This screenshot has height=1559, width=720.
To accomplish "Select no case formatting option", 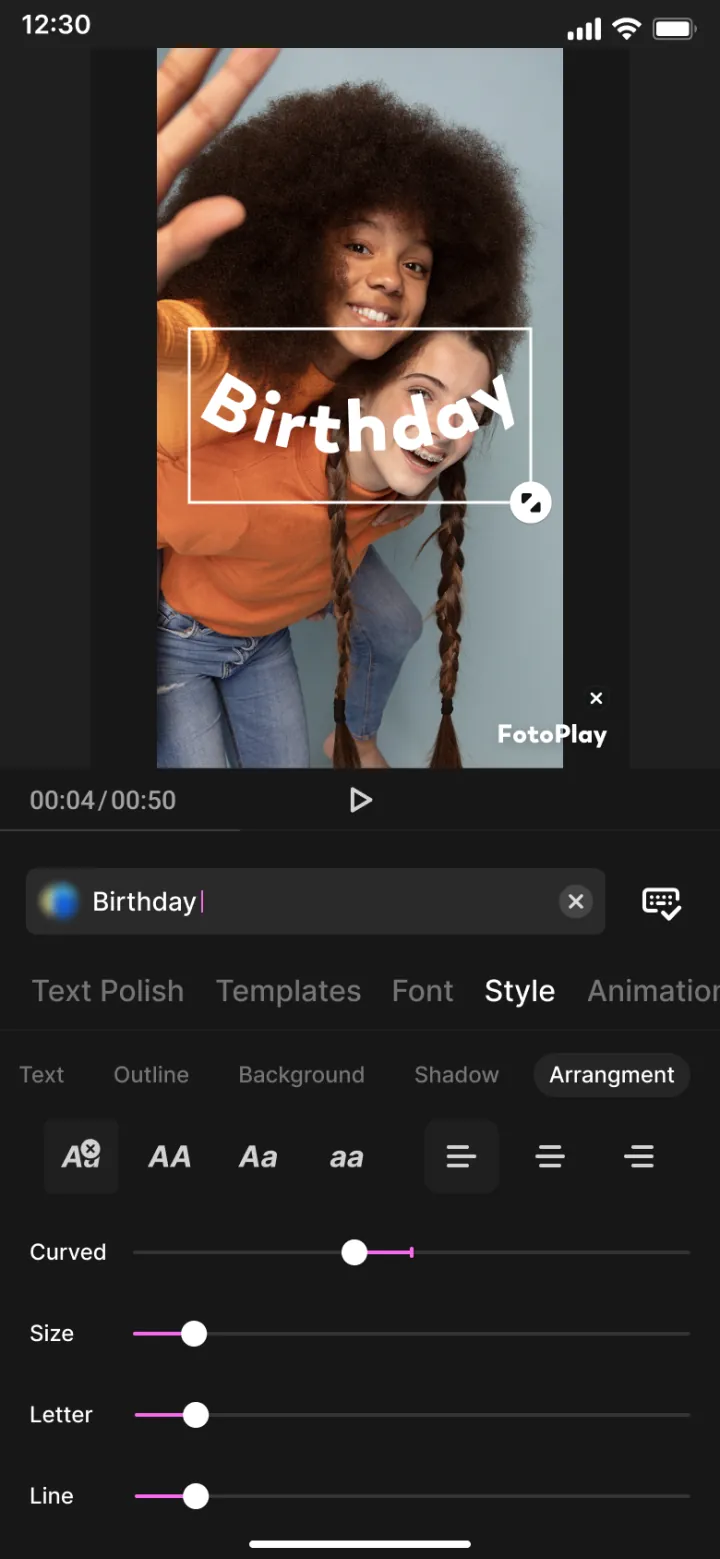I will [x=81, y=1157].
